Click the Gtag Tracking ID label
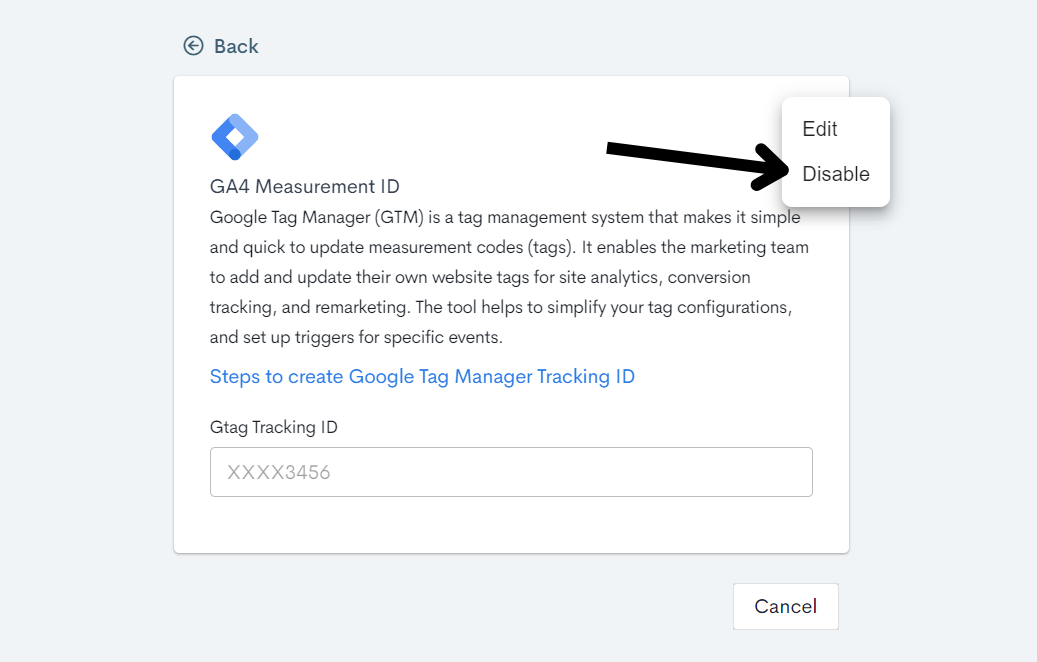This screenshot has width=1037, height=662. [x=274, y=427]
